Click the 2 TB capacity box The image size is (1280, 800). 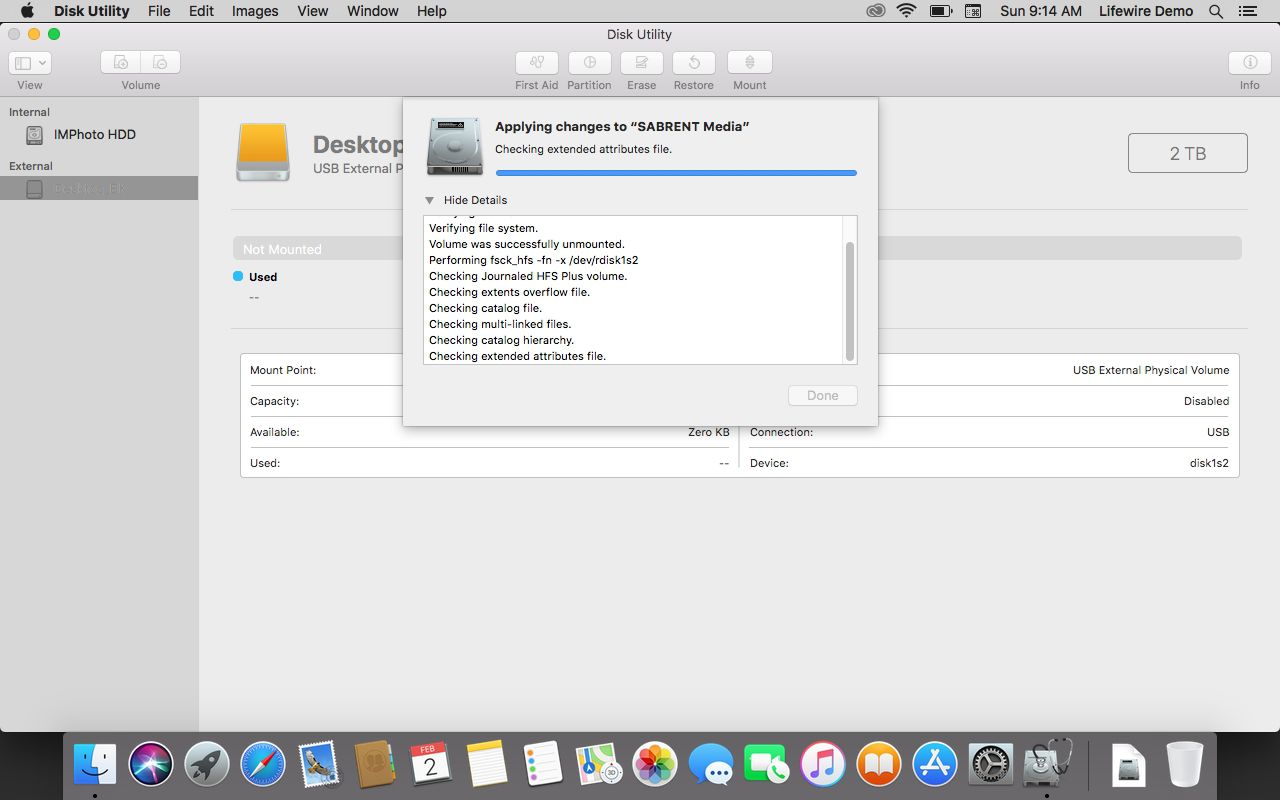point(1187,153)
